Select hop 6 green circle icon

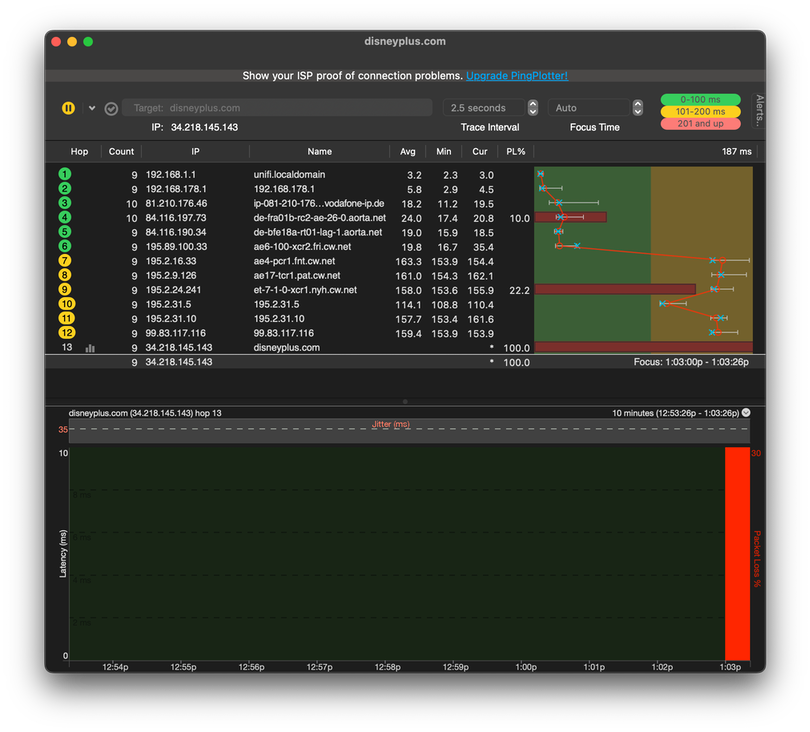point(65,246)
